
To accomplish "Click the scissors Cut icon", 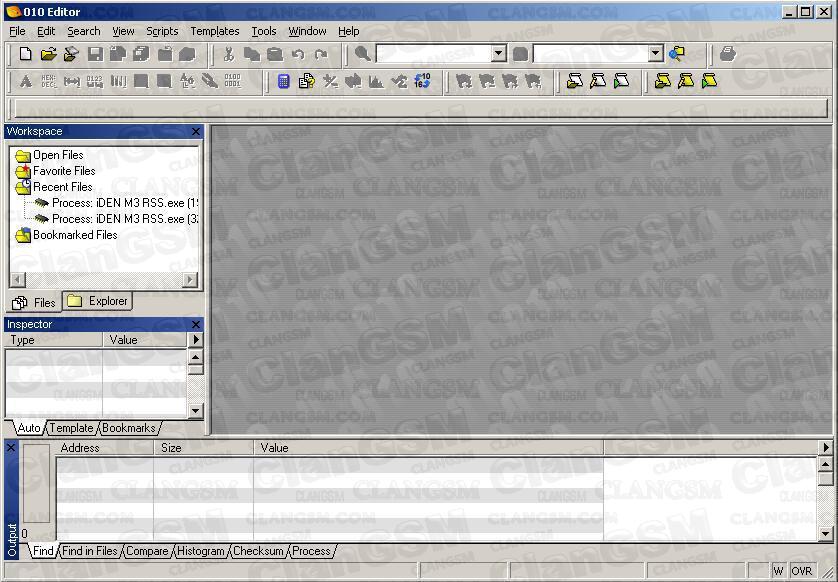I will click(229, 53).
